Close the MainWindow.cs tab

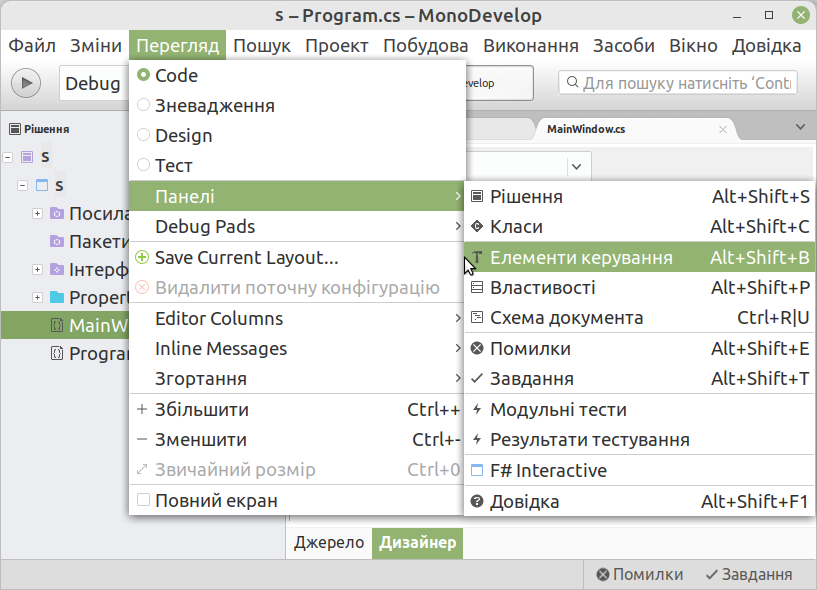click(723, 129)
